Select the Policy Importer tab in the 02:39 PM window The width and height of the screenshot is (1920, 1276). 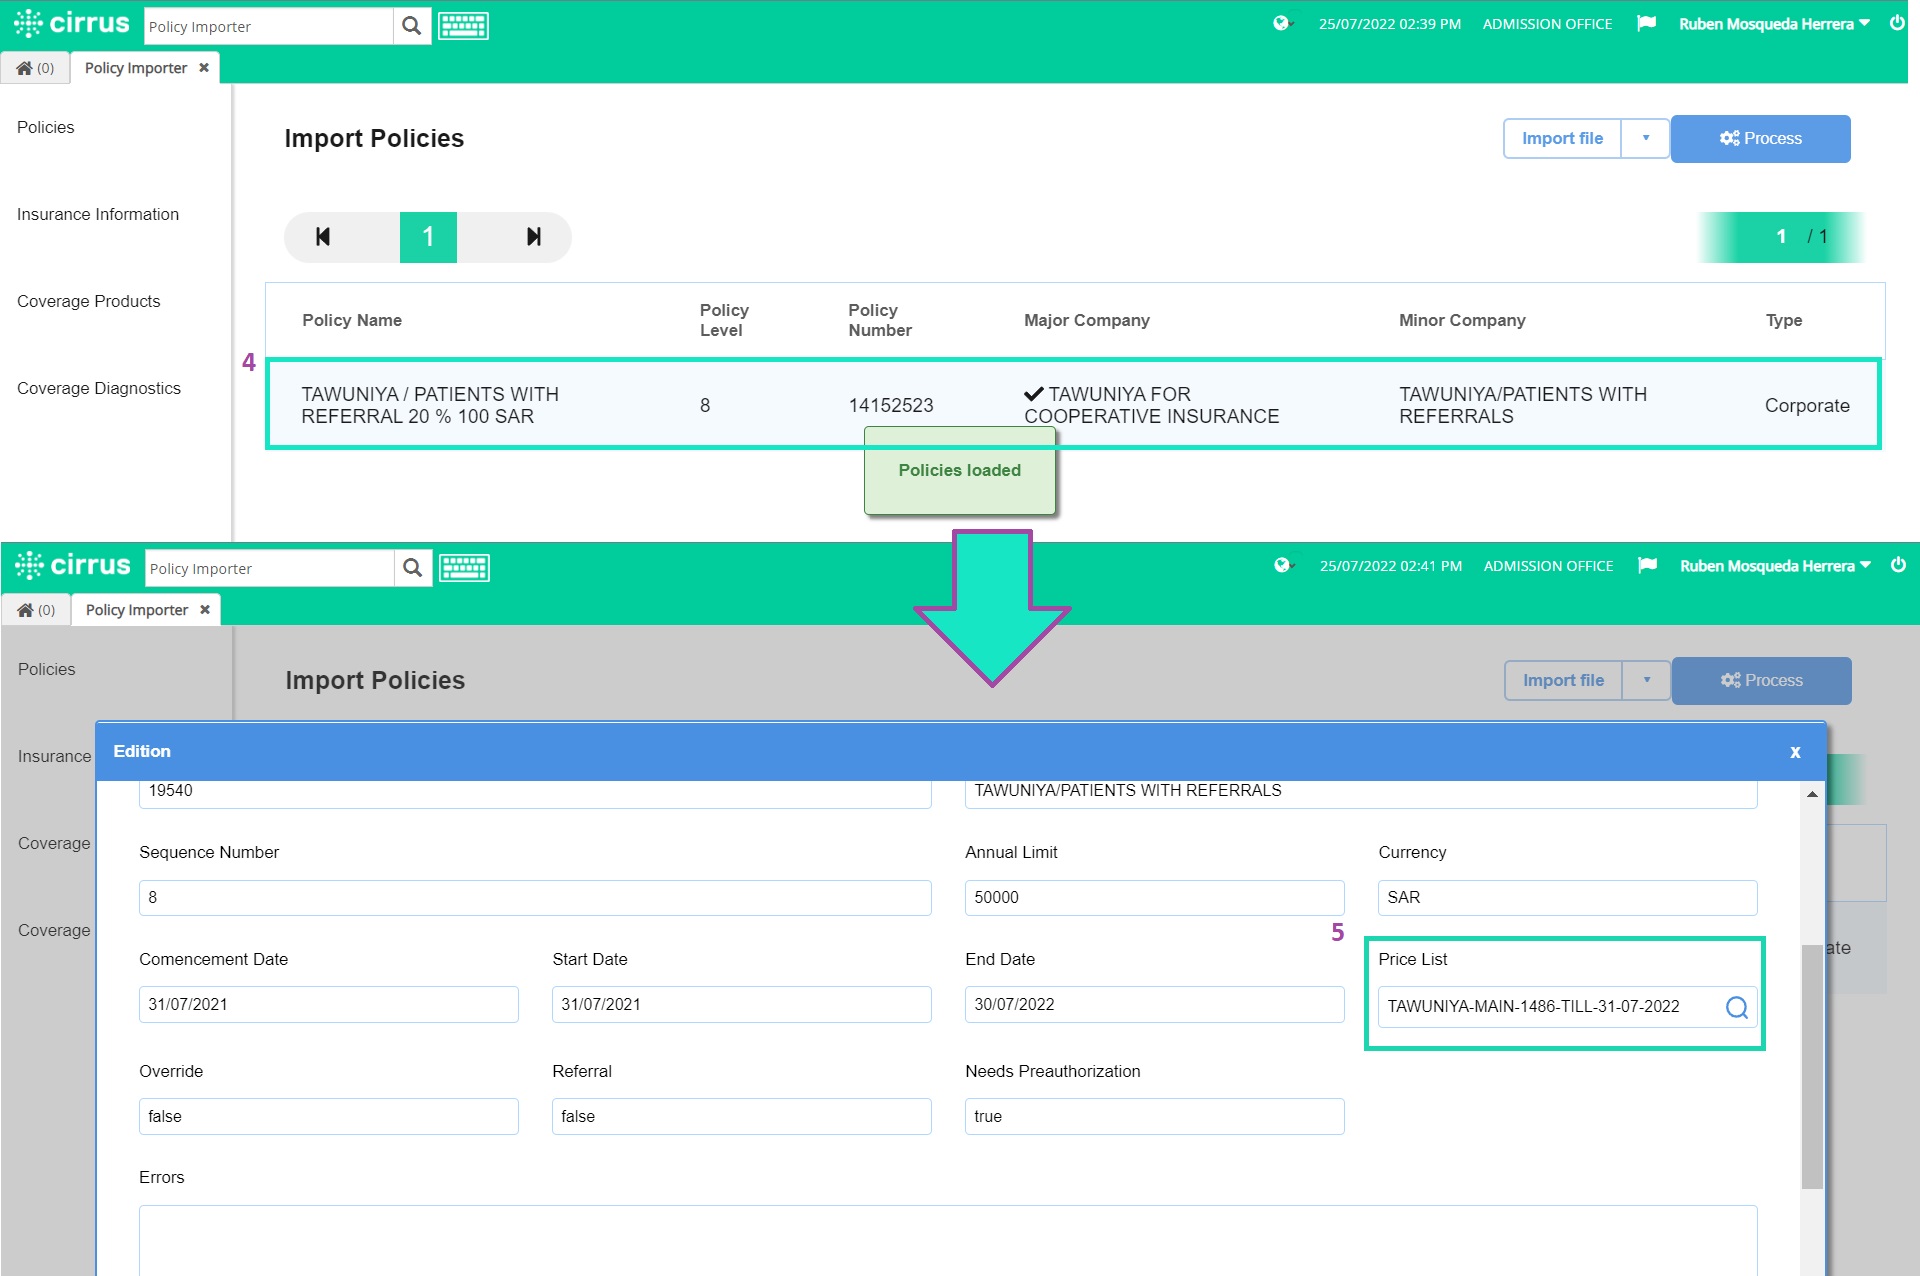[136, 68]
